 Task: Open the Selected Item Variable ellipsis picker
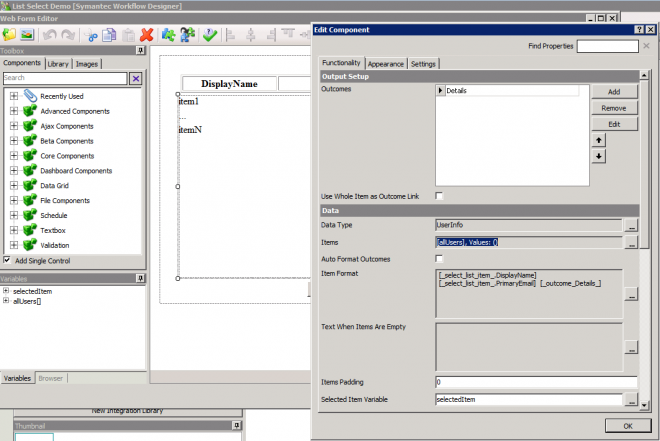[x=631, y=399]
